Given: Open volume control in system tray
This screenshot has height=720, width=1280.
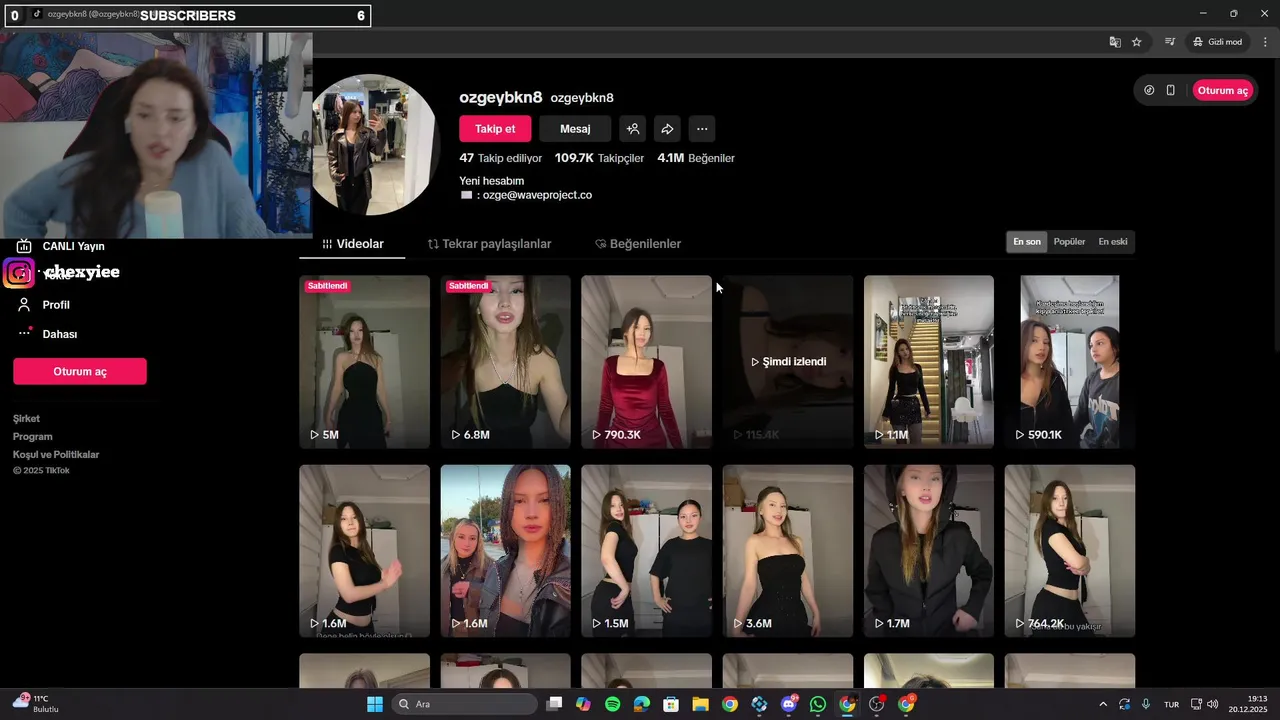Looking at the screenshot, I should pos(1212,704).
